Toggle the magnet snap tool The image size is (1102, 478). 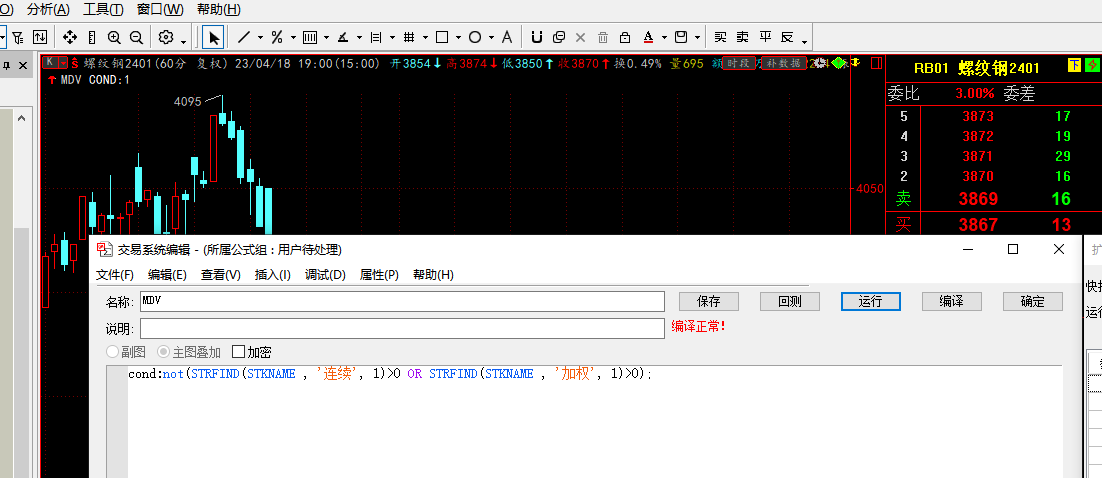point(537,37)
